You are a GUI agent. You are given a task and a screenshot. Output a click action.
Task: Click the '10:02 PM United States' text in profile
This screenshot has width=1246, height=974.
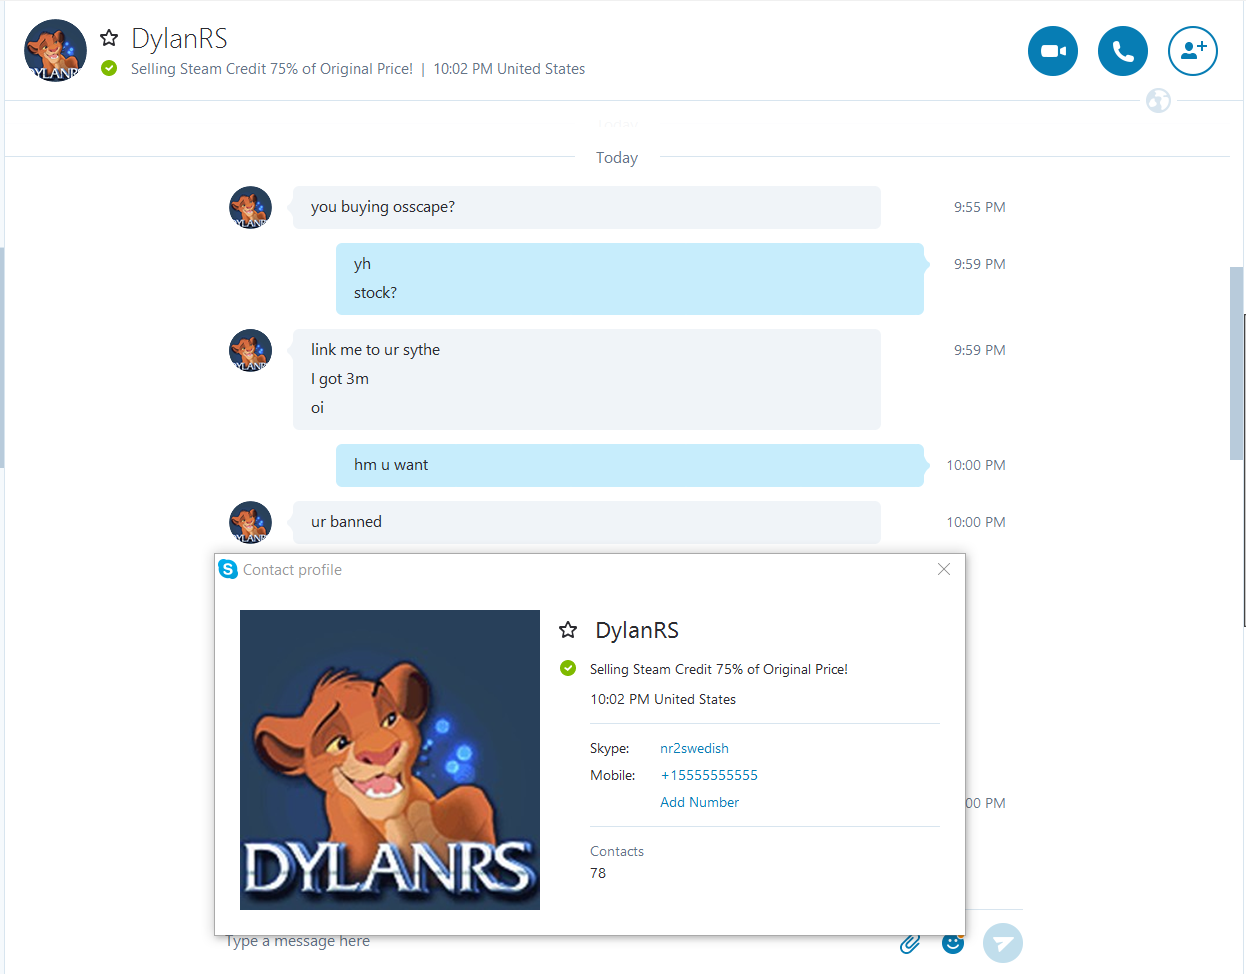click(663, 699)
